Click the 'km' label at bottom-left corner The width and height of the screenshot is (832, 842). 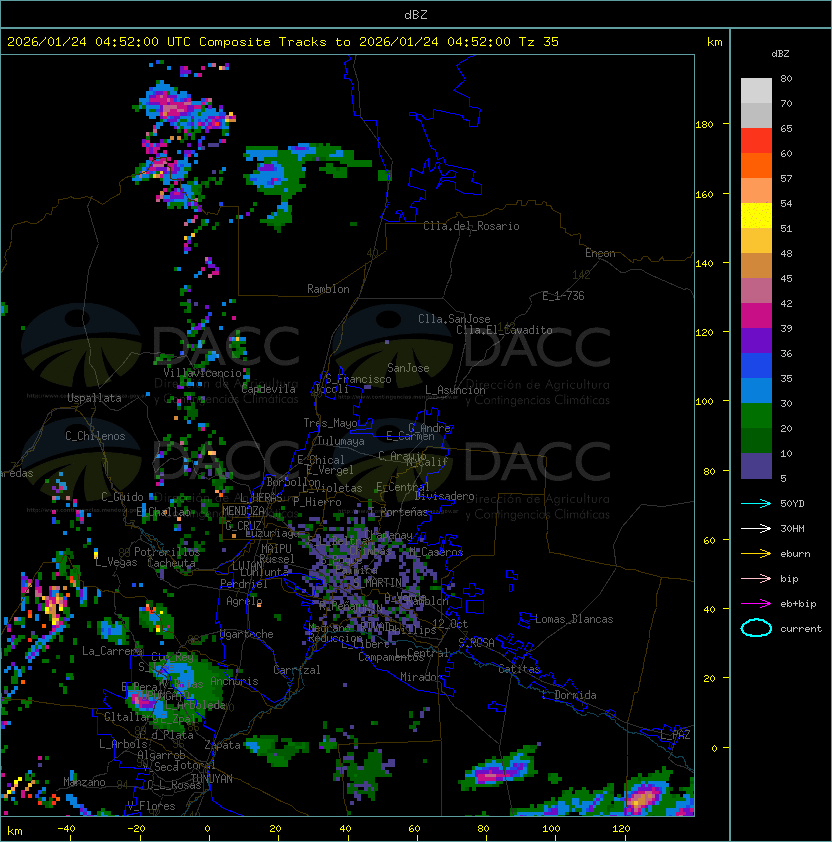[15, 831]
